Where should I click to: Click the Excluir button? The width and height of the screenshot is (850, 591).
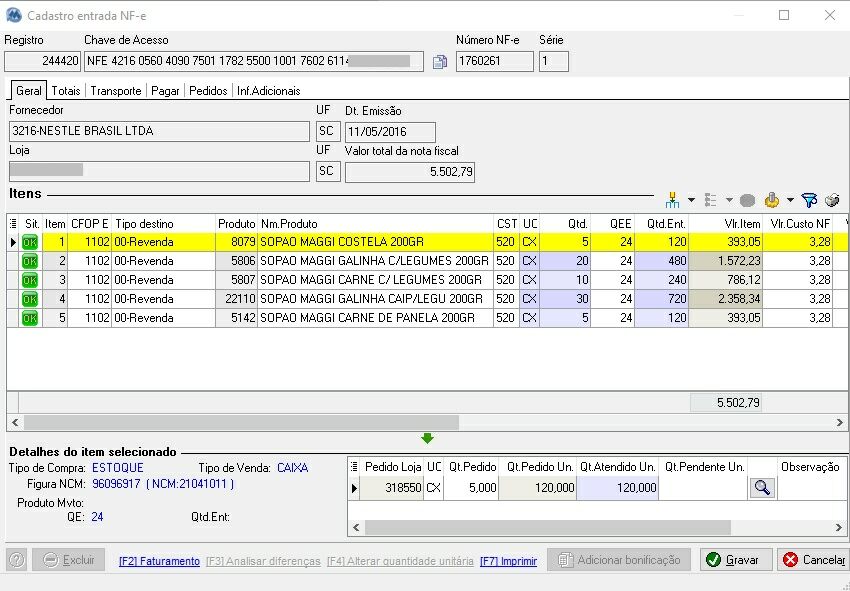68,560
